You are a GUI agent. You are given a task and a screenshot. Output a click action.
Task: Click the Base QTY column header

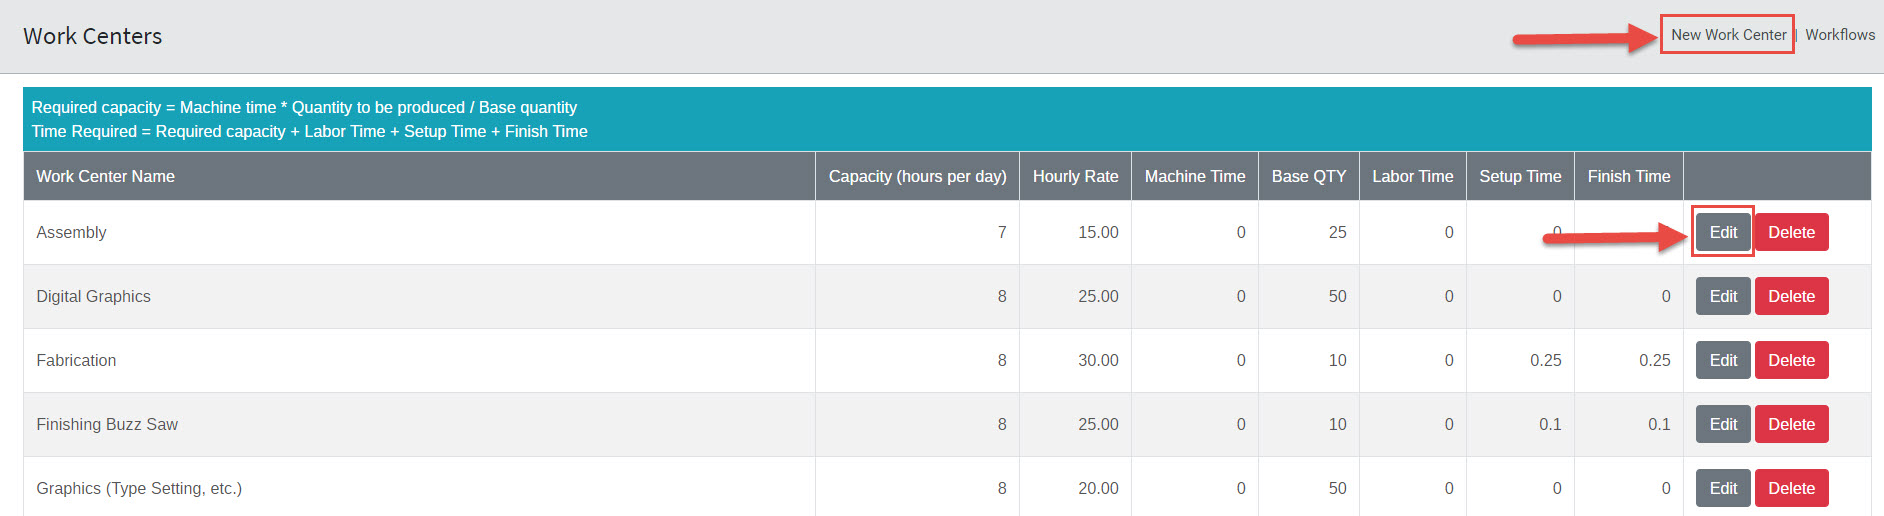click(1309, 177)
